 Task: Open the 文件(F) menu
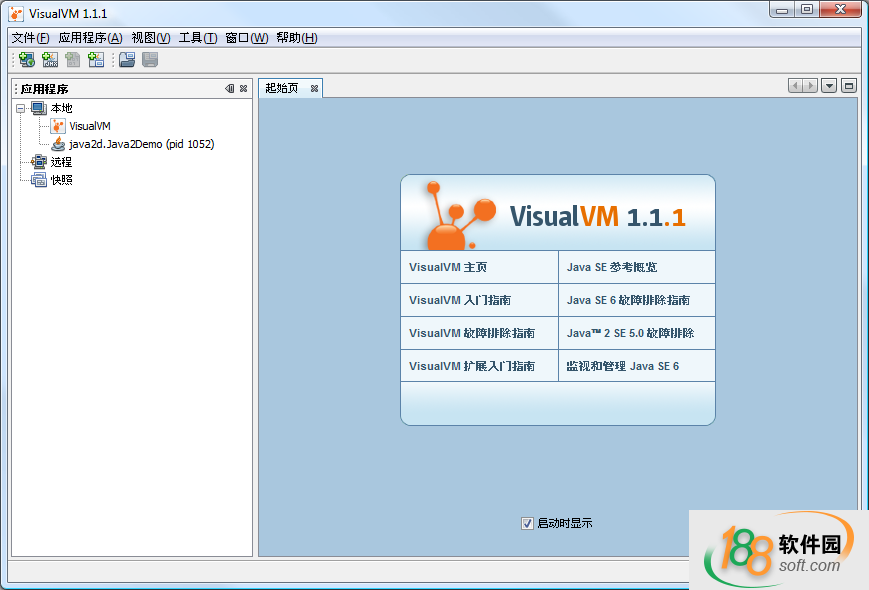30,38
